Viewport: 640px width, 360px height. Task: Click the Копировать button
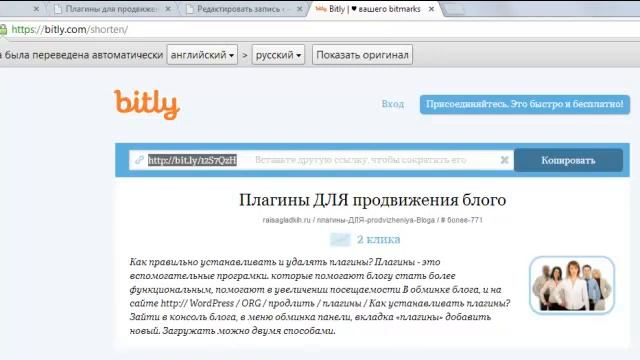568,160
